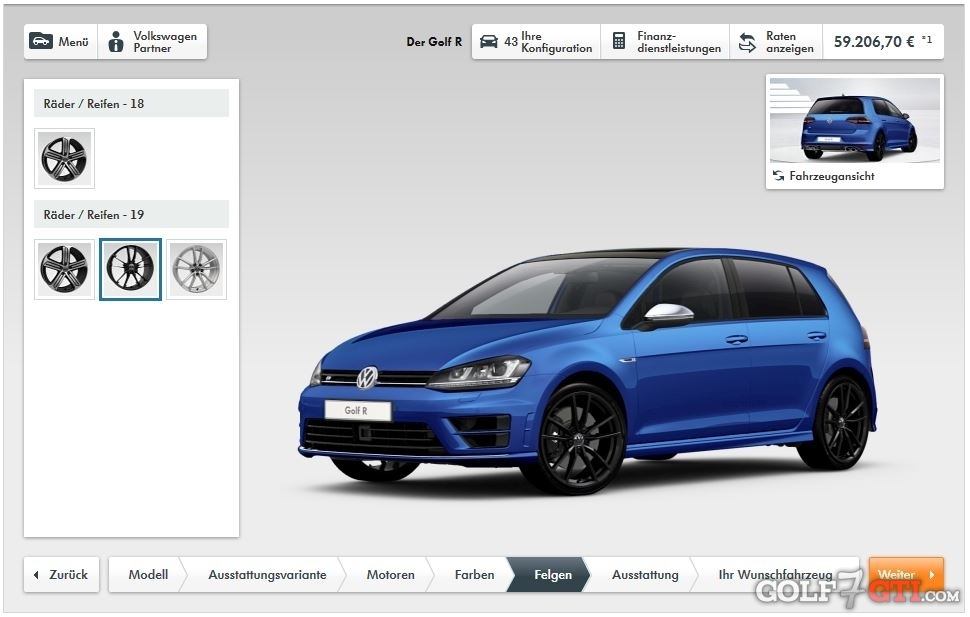Go to the Ausstattungsvariante step
The image size is (970, 617).
267,575
